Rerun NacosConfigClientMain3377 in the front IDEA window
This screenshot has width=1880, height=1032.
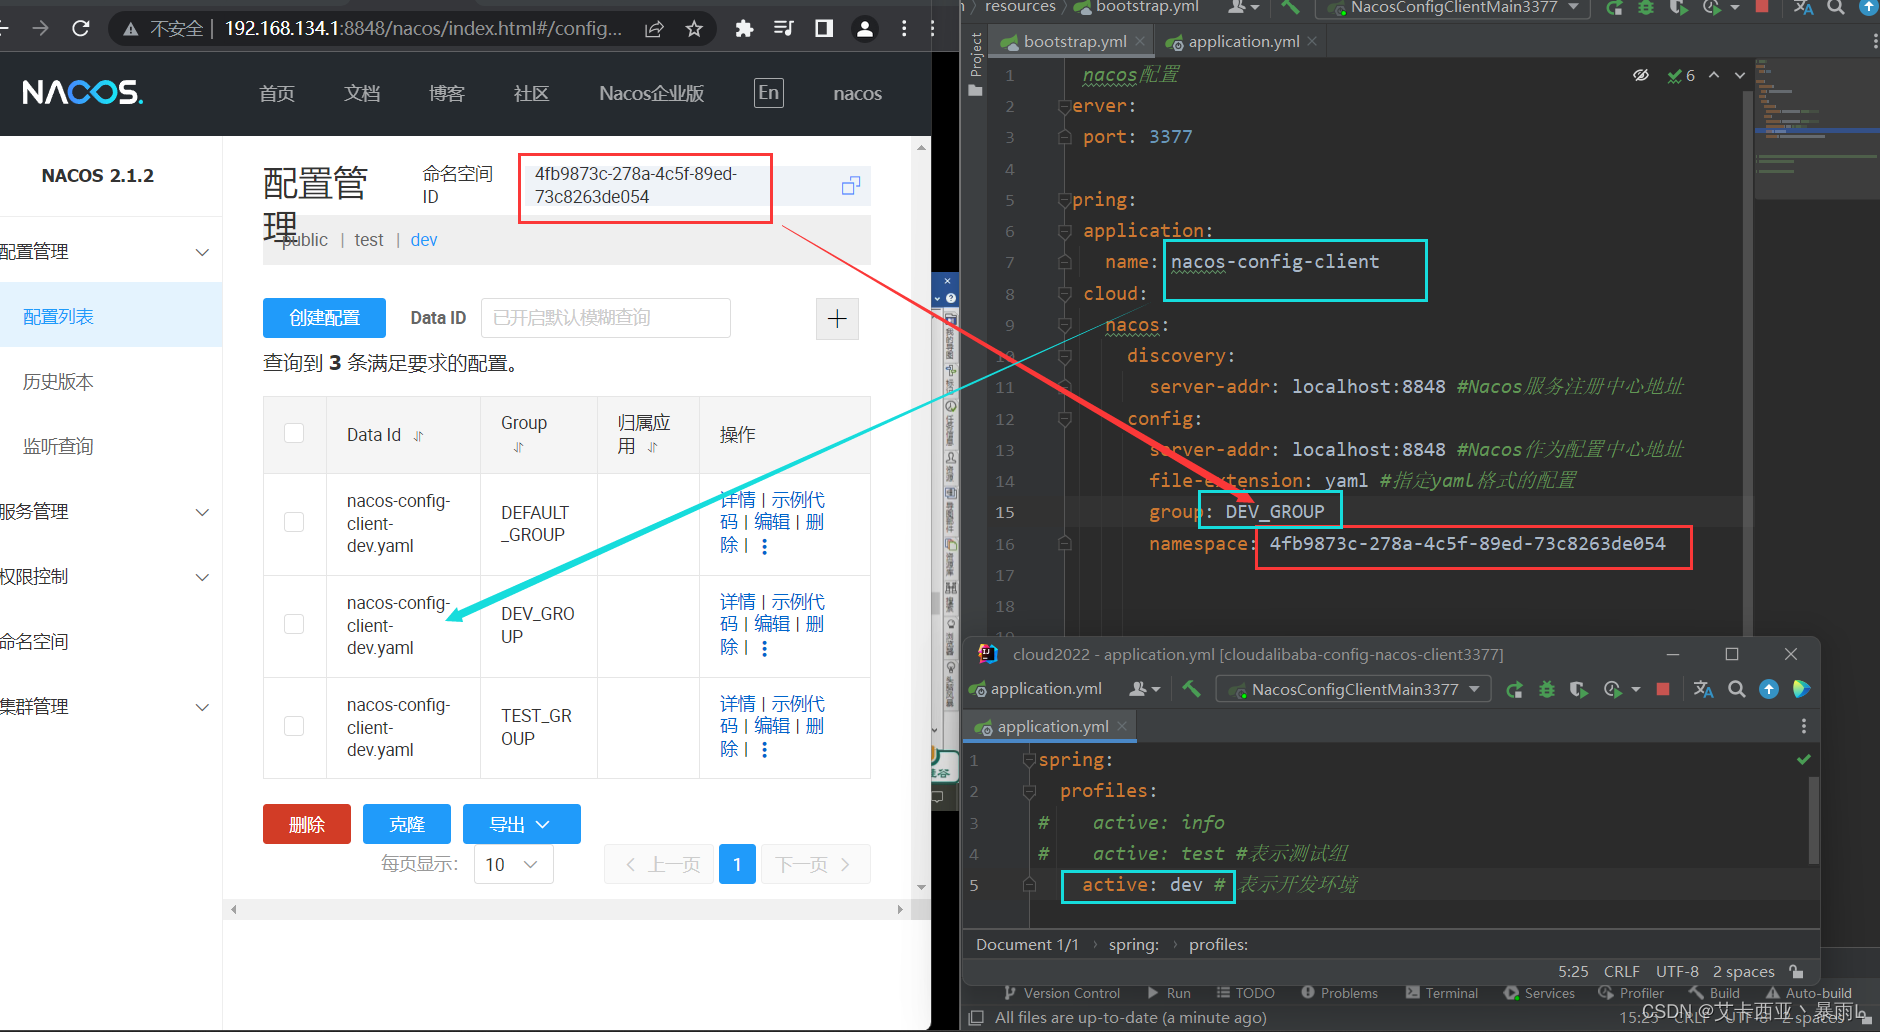coord(1515,689)
